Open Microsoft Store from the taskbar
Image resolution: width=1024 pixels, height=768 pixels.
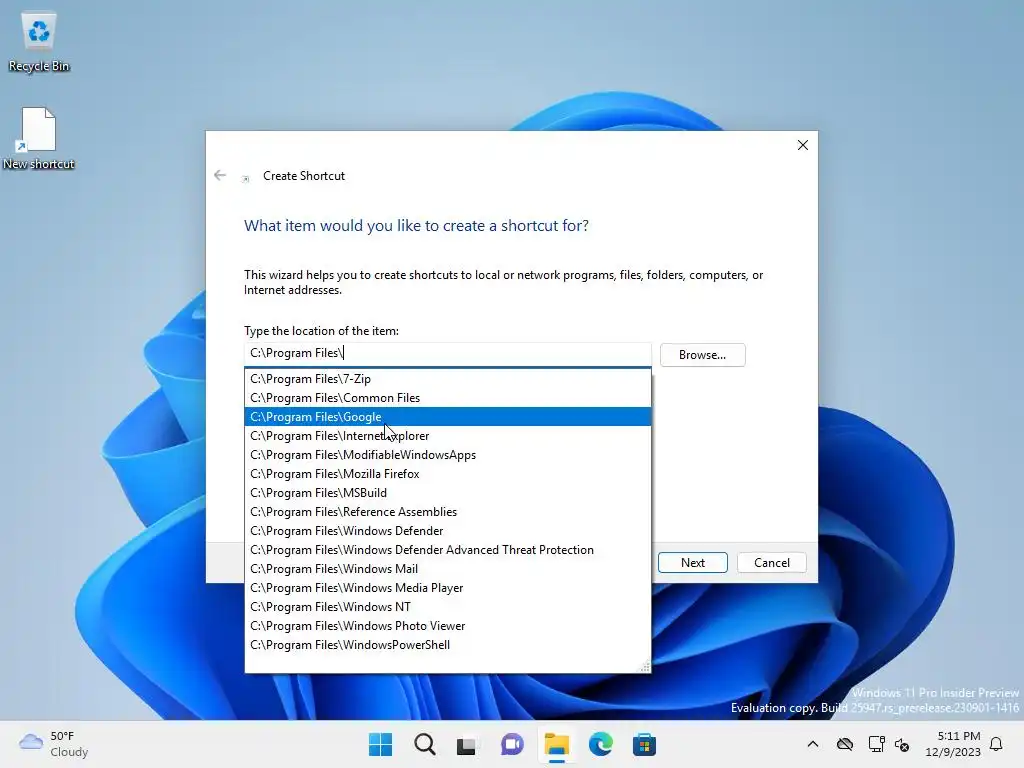tap(644, 744)
